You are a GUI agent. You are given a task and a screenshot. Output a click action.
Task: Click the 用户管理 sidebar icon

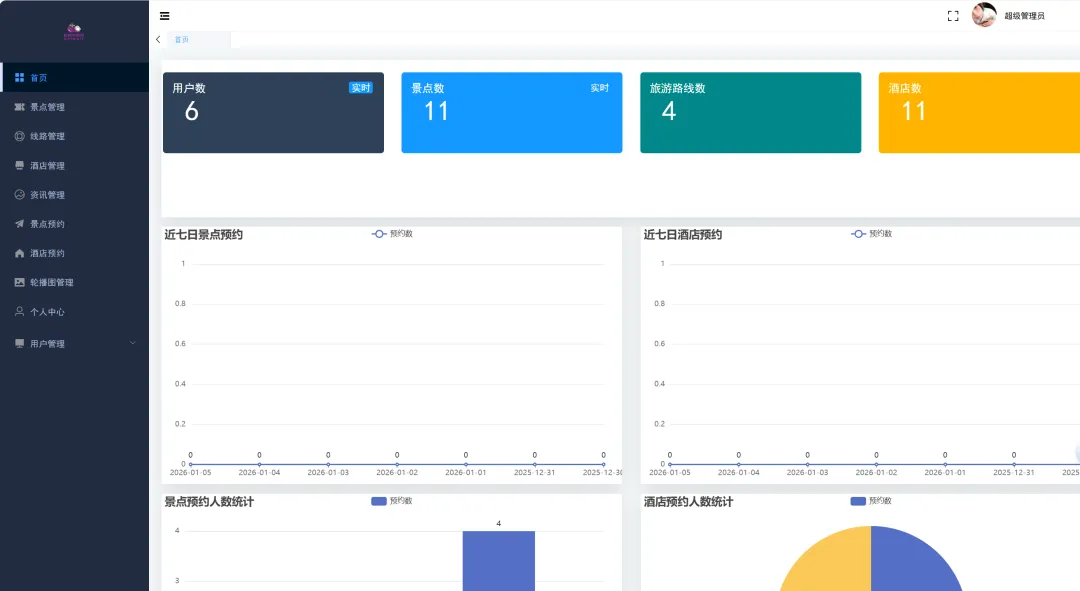pos(19,343)
